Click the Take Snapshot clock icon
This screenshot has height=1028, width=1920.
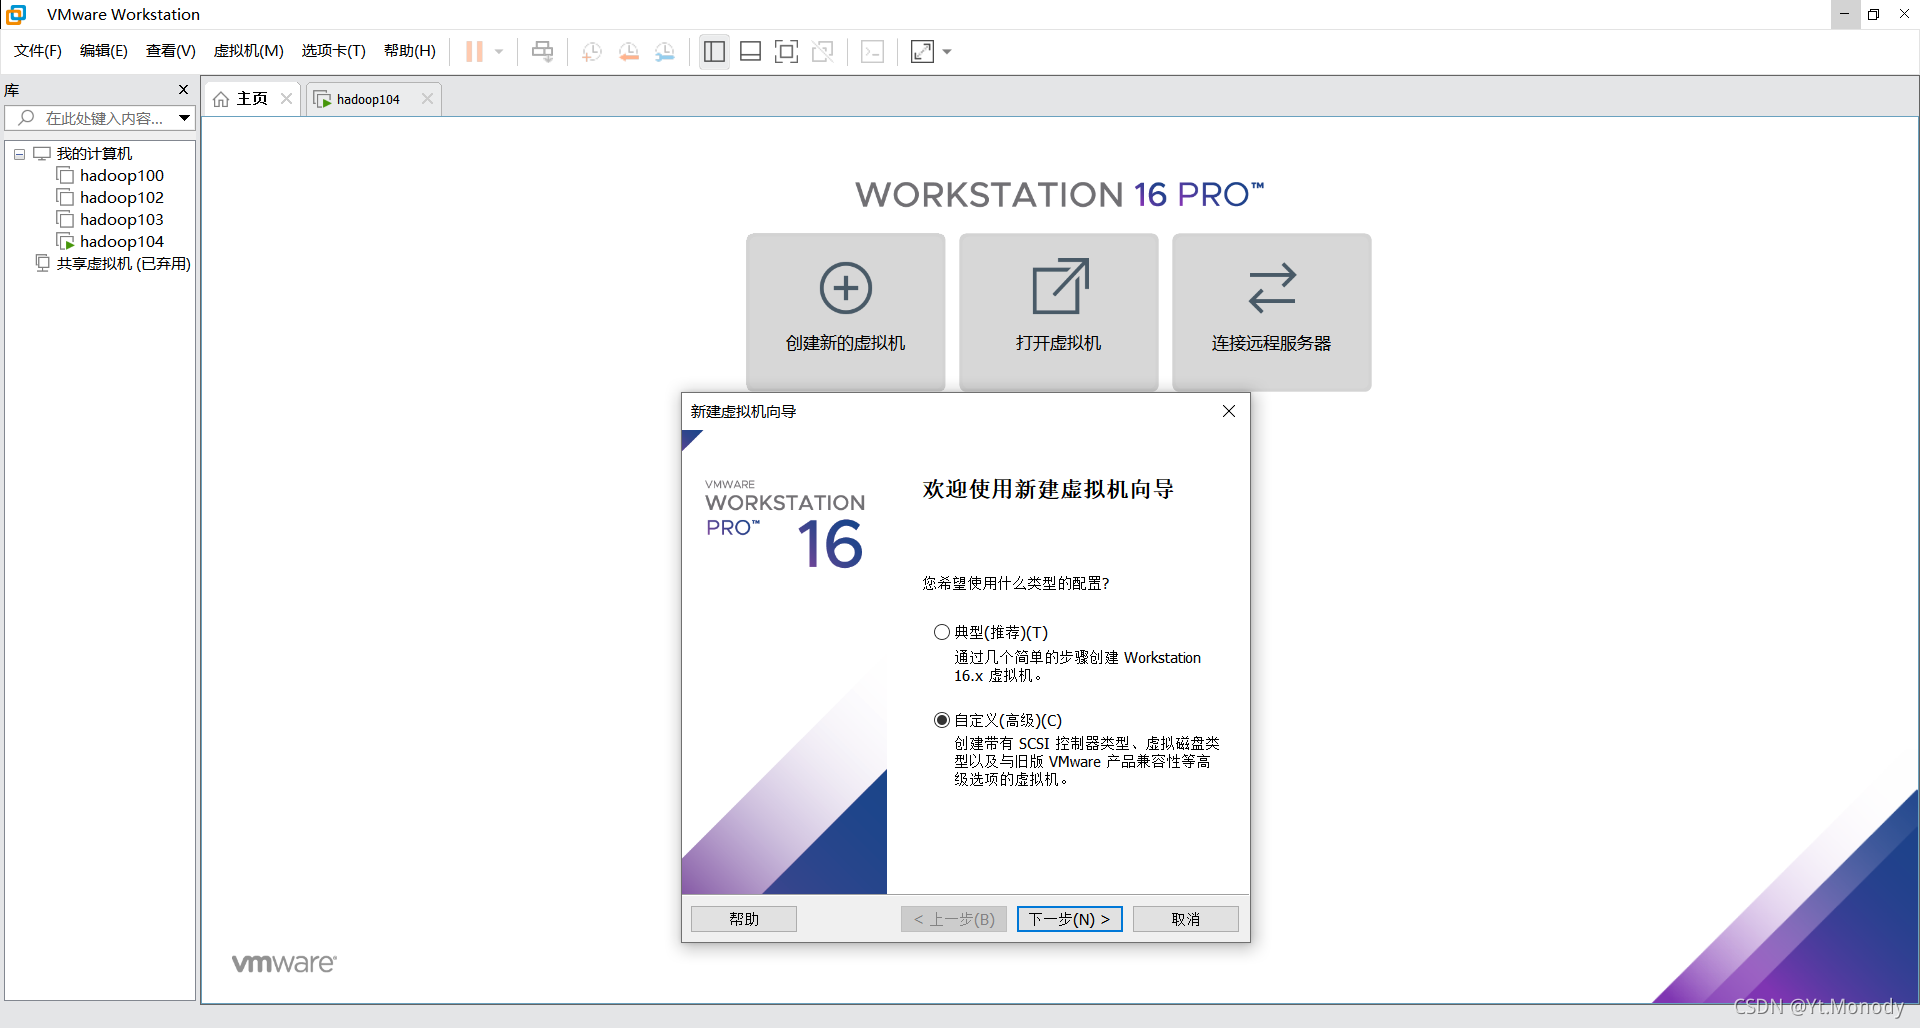(592, 51)
